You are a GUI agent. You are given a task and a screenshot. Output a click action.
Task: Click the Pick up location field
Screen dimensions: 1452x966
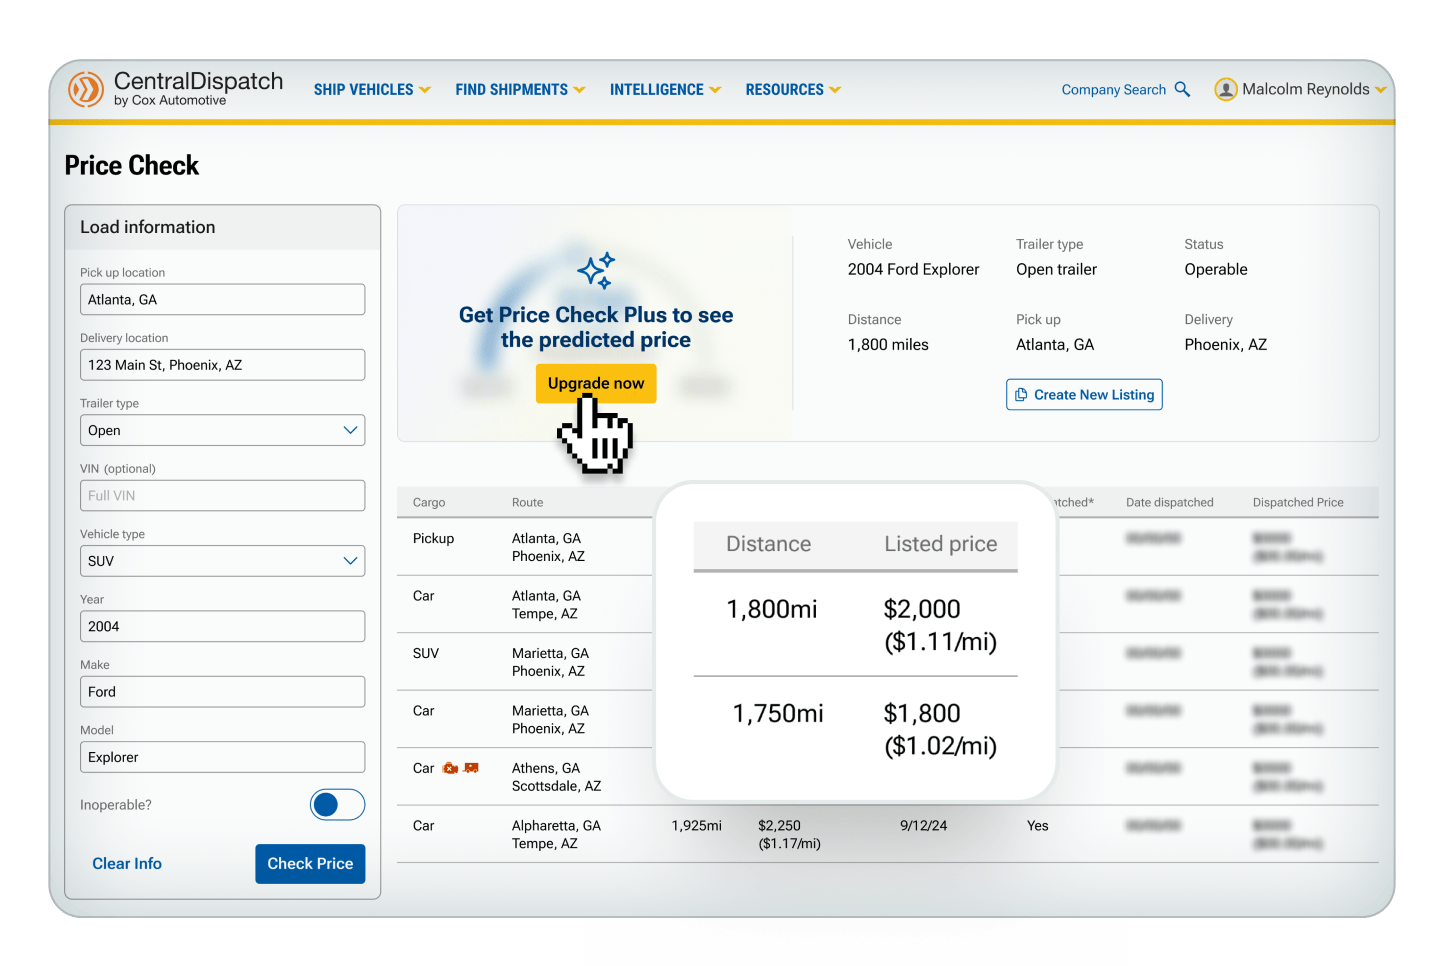click(x=222, y=300)
